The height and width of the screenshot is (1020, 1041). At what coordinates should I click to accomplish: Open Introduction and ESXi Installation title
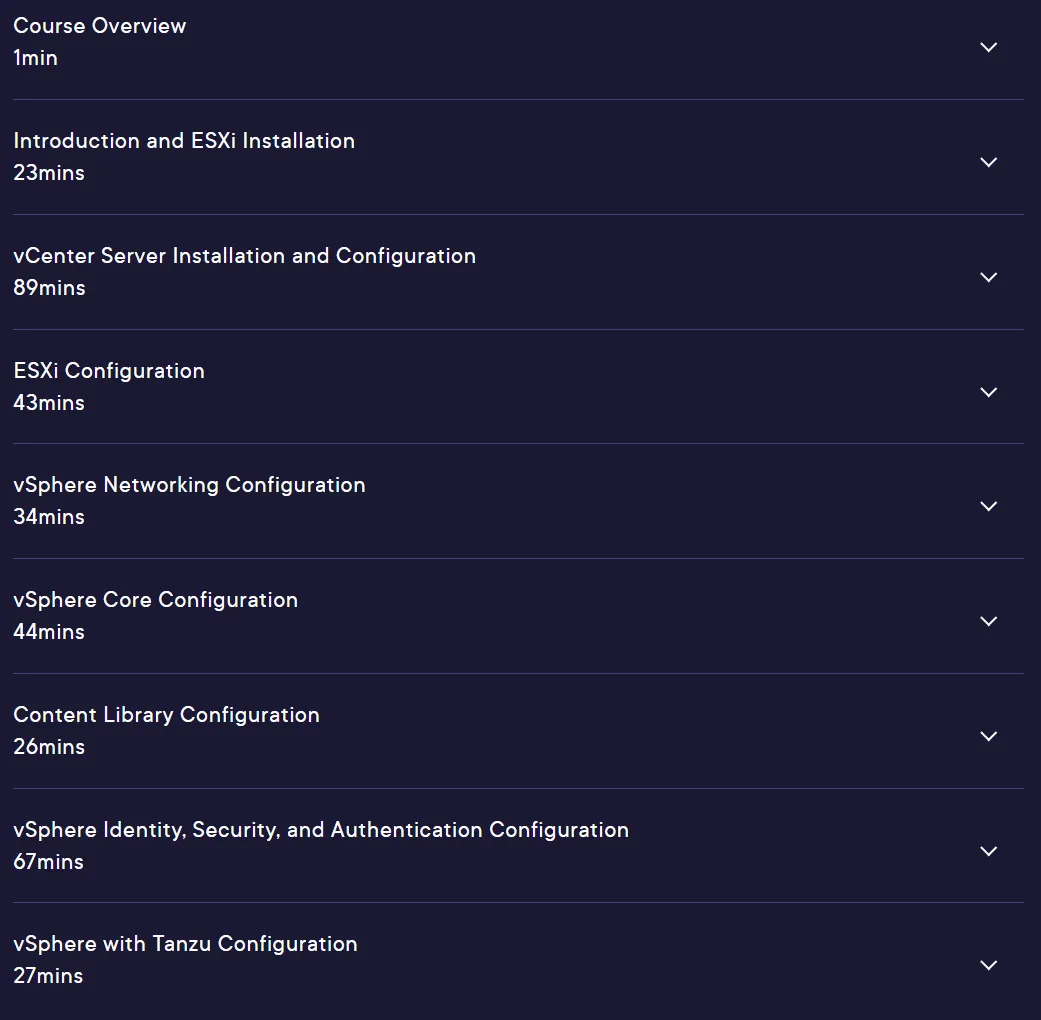tap(184, 141)
